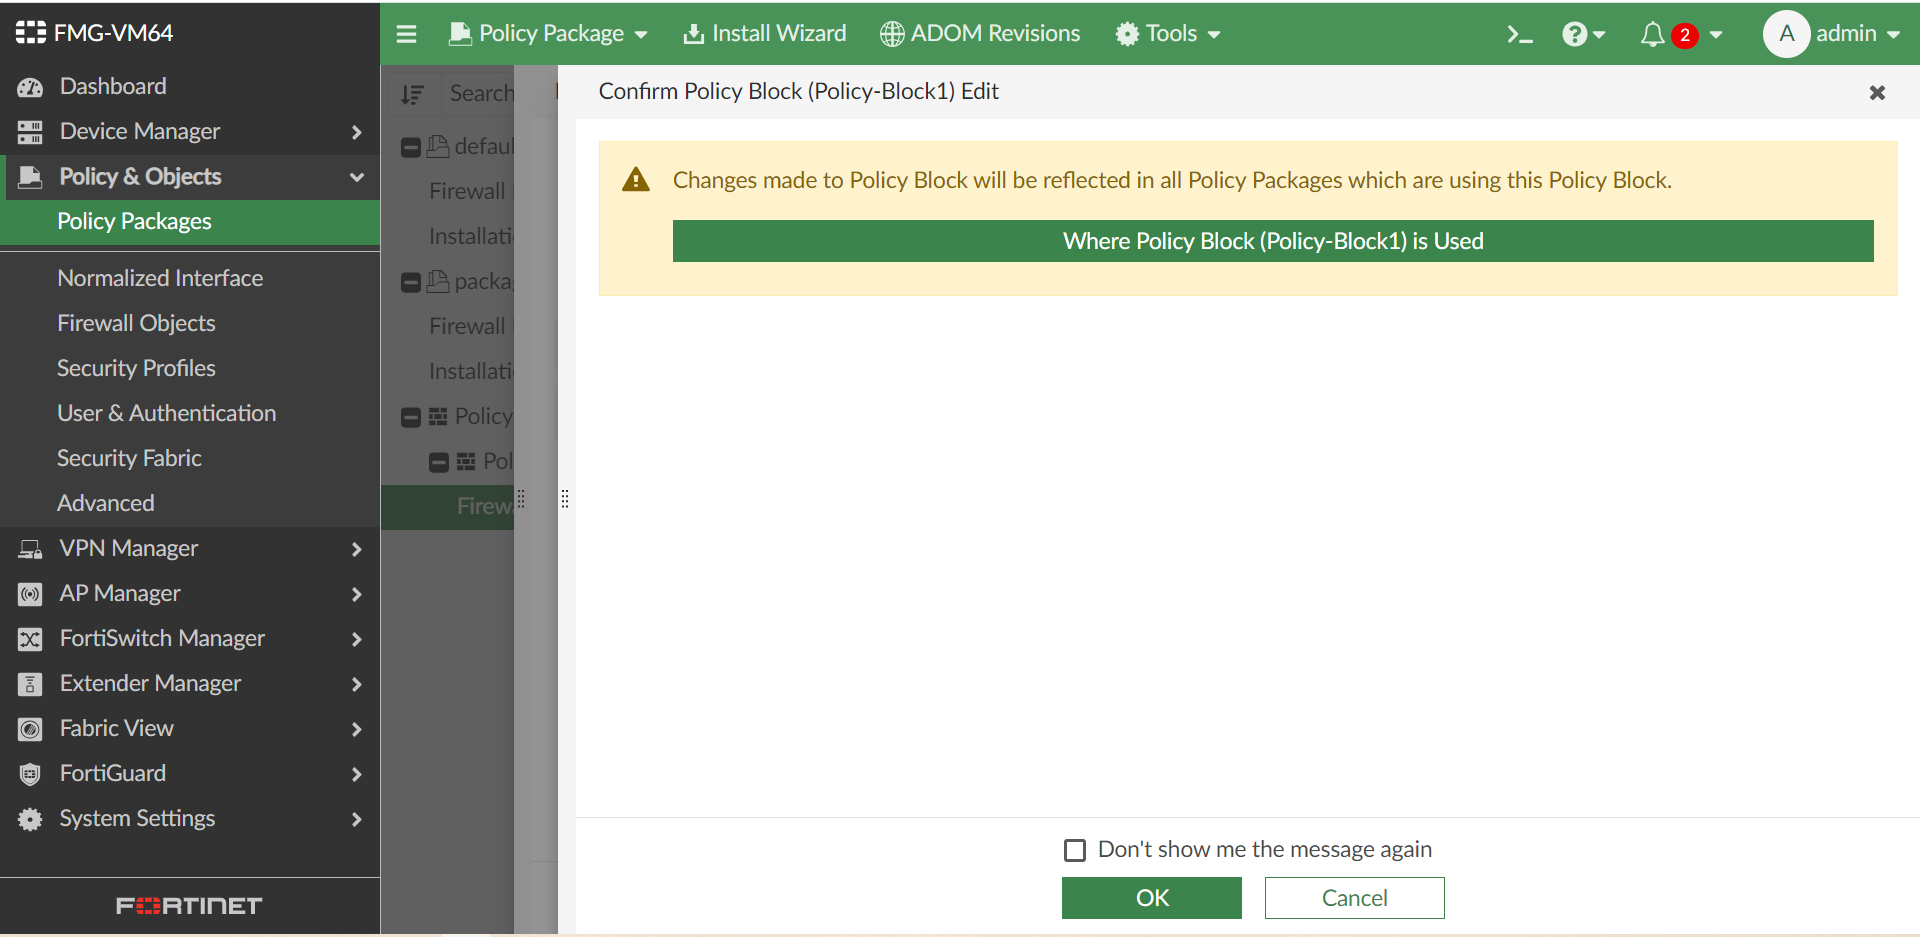Open ADOM Revisions

click(978, 33)
